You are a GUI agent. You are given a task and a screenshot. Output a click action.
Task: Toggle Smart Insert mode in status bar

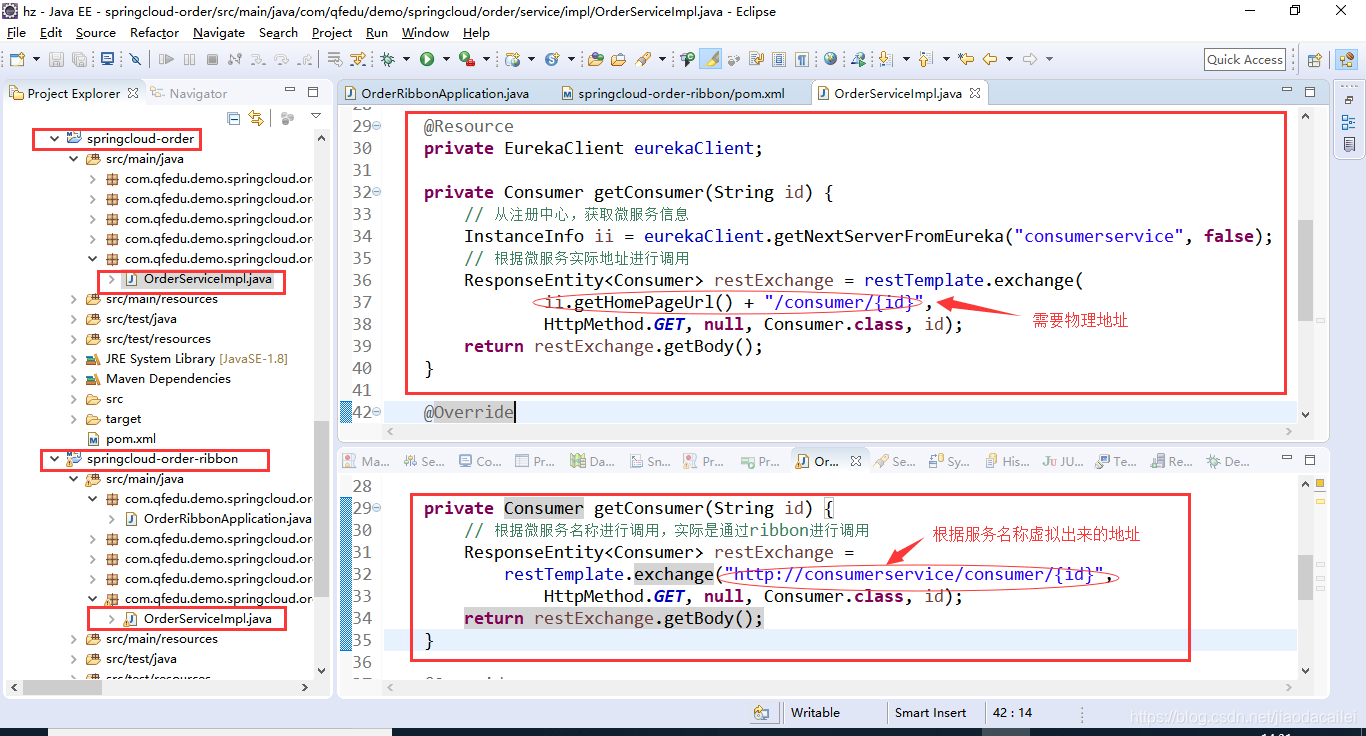(x=930, y=713)
